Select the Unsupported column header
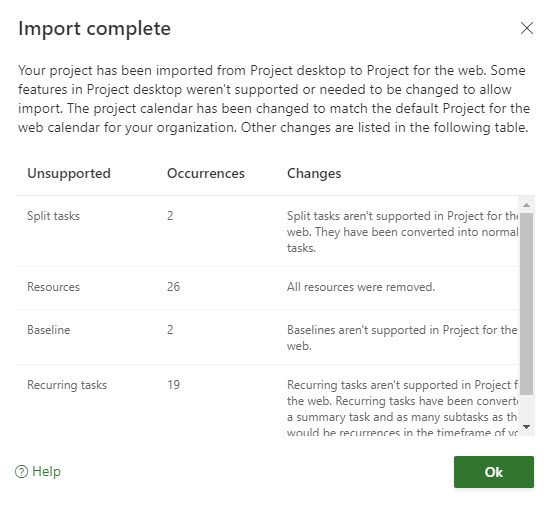The height and width of the screenshot is (506, 553). point(69,173)
